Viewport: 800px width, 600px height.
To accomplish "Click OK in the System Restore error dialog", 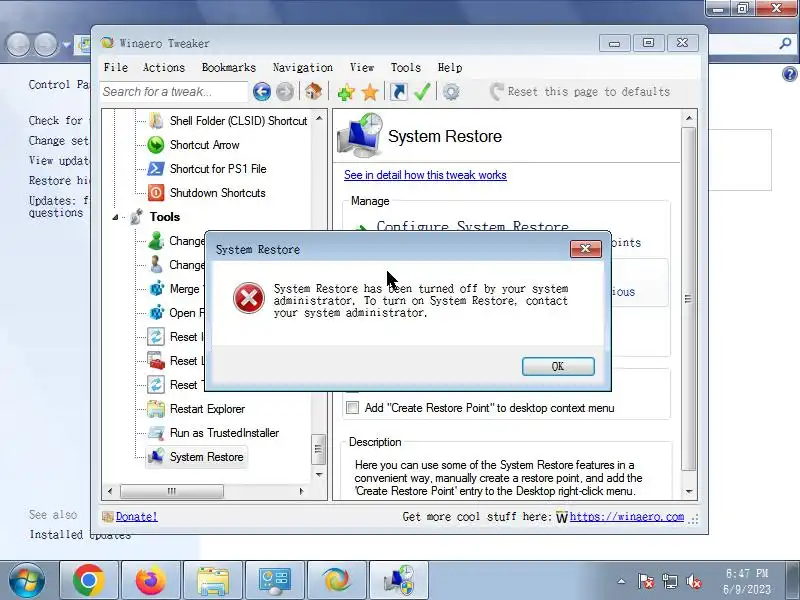I will [x=558, y=366].
